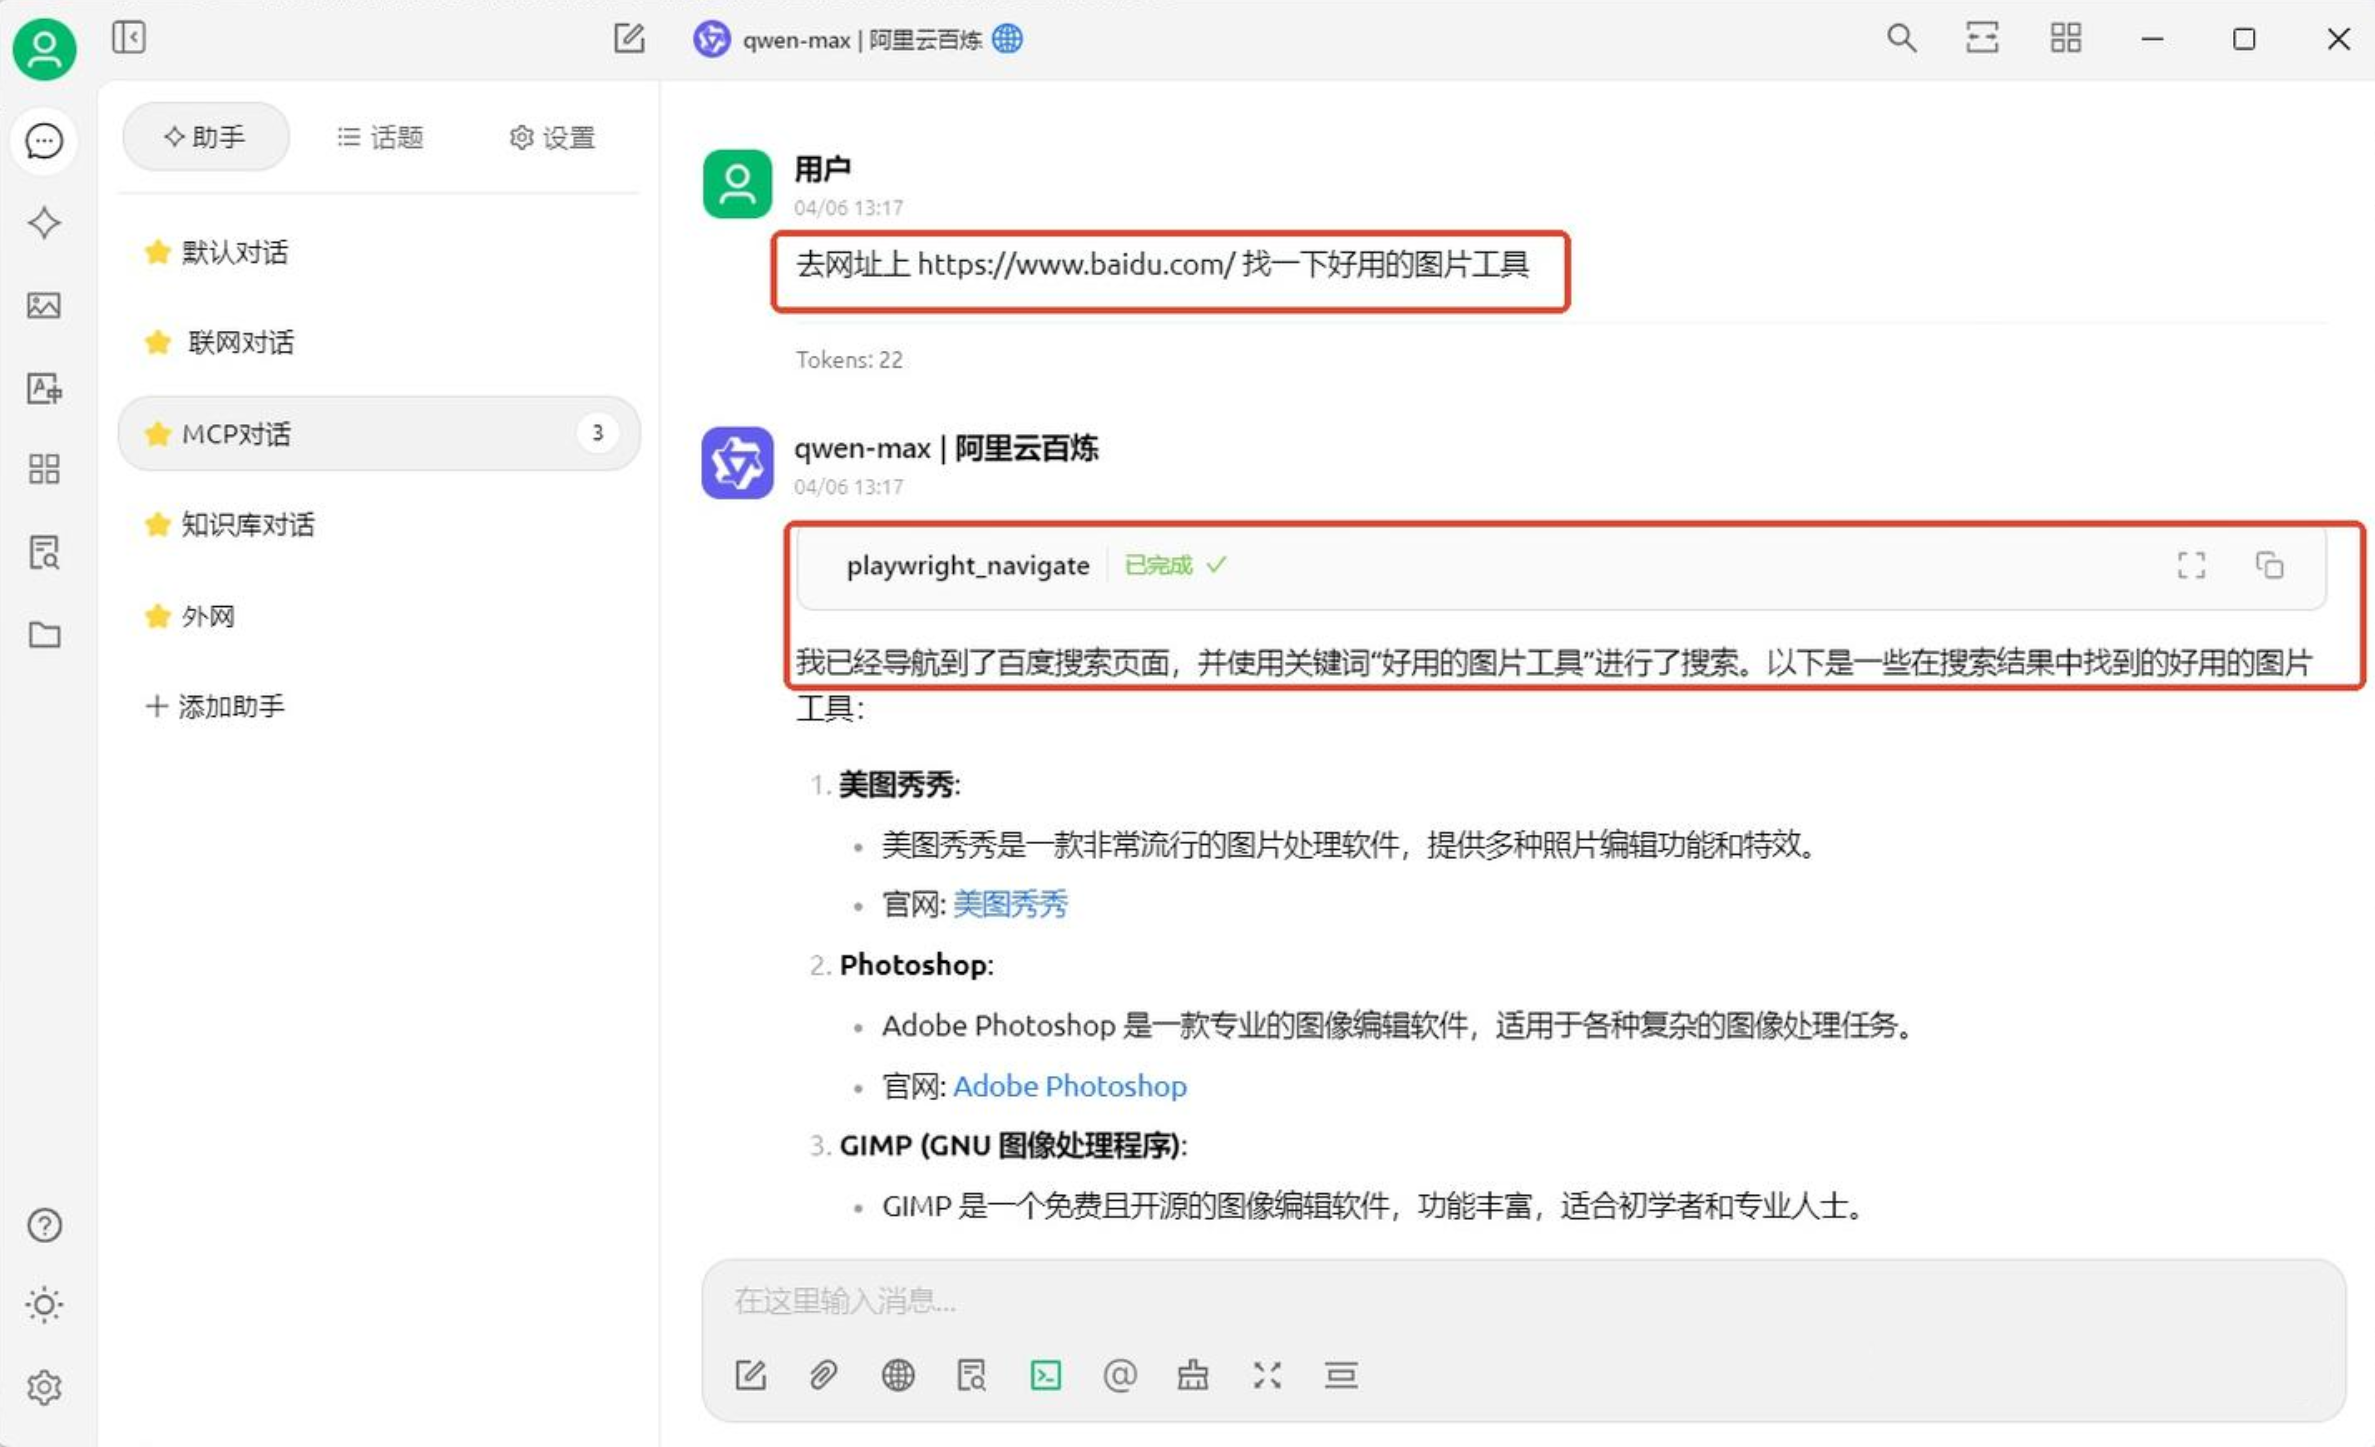The width and height of the screenshot is (2375, 1447).
Task: Open knowledge base icon in left sidebar
Action: point(44,552)
